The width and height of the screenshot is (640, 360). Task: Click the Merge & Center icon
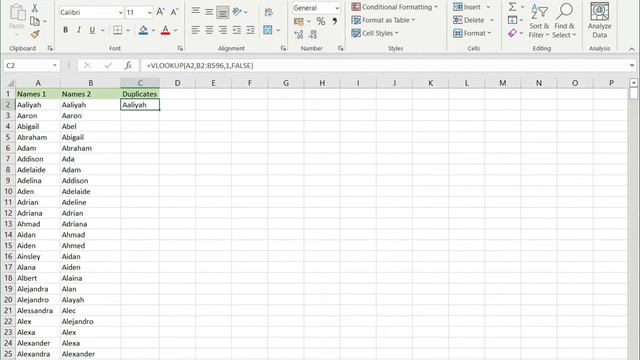[268, 30]
